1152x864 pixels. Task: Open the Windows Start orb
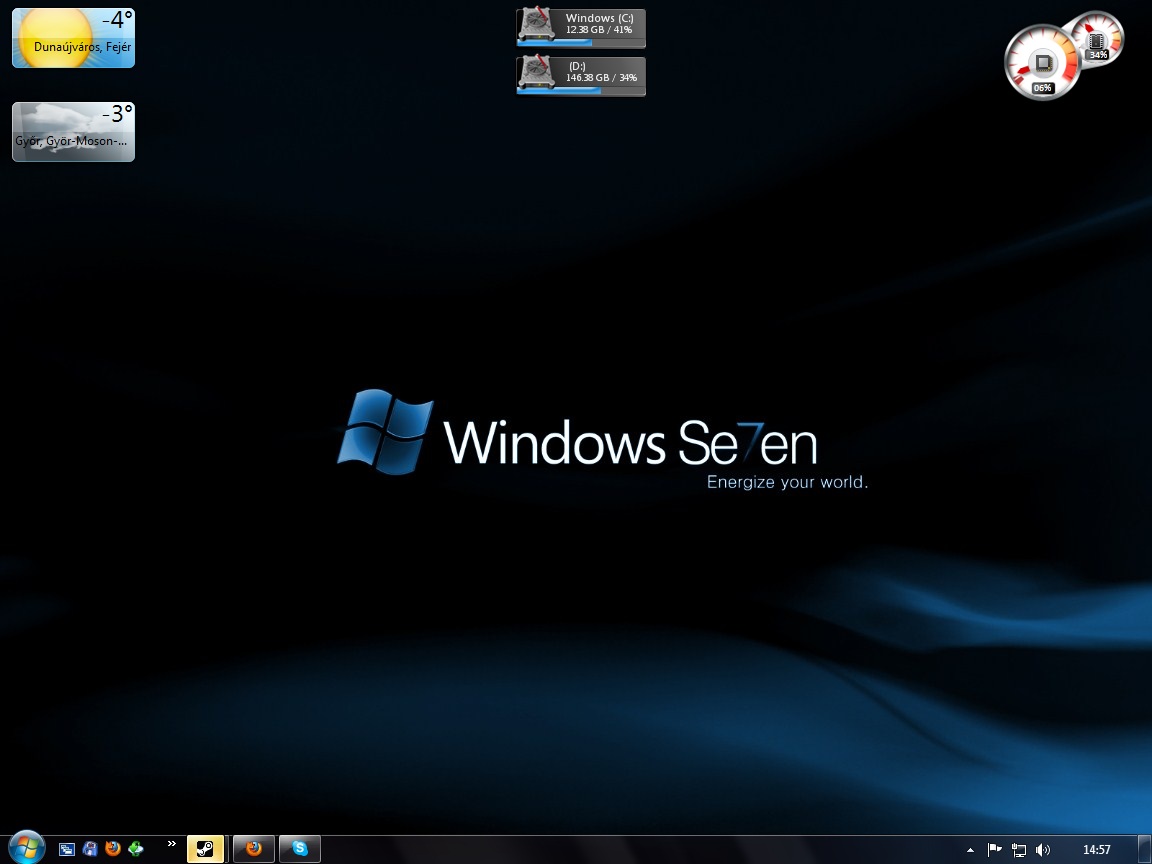[26, 848]
